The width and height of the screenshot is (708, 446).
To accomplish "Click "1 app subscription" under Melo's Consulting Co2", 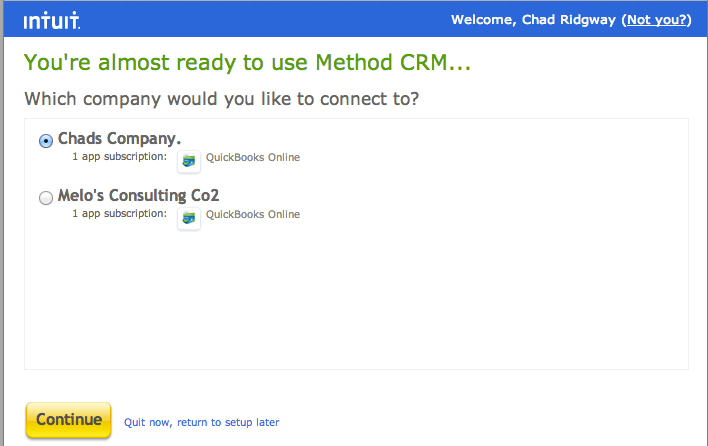I will tap(119, 214).
